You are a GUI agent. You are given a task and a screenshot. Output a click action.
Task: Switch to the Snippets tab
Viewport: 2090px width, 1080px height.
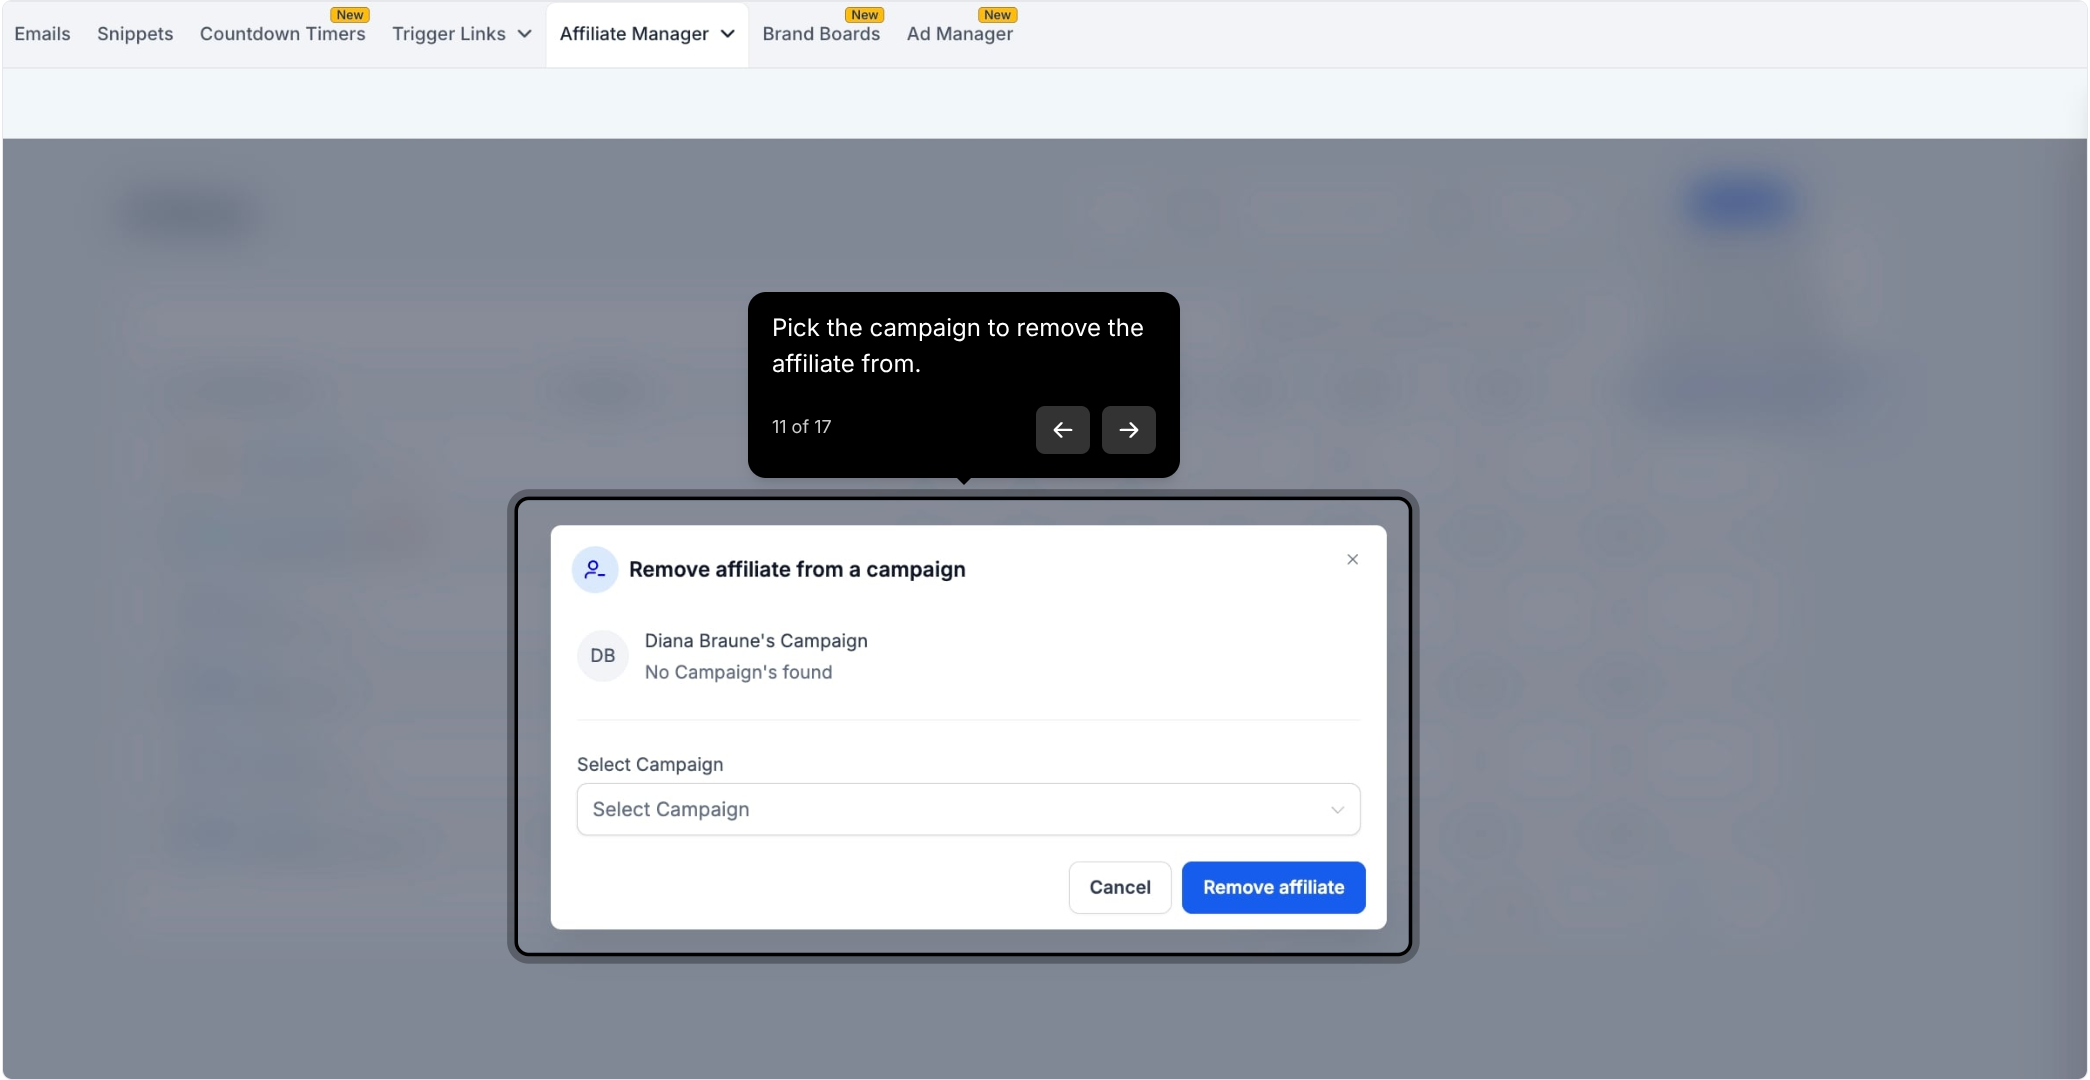pyautogui.click(x=135, y=34)
